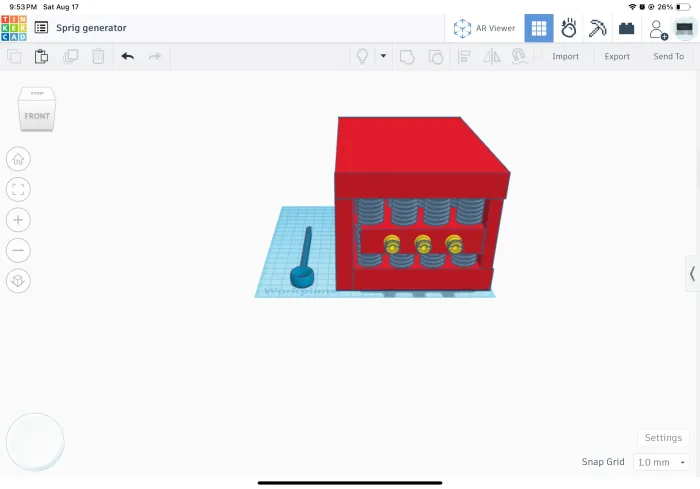Open the Tinkercad logo home link
700x489 pixels.
point(14,28)
